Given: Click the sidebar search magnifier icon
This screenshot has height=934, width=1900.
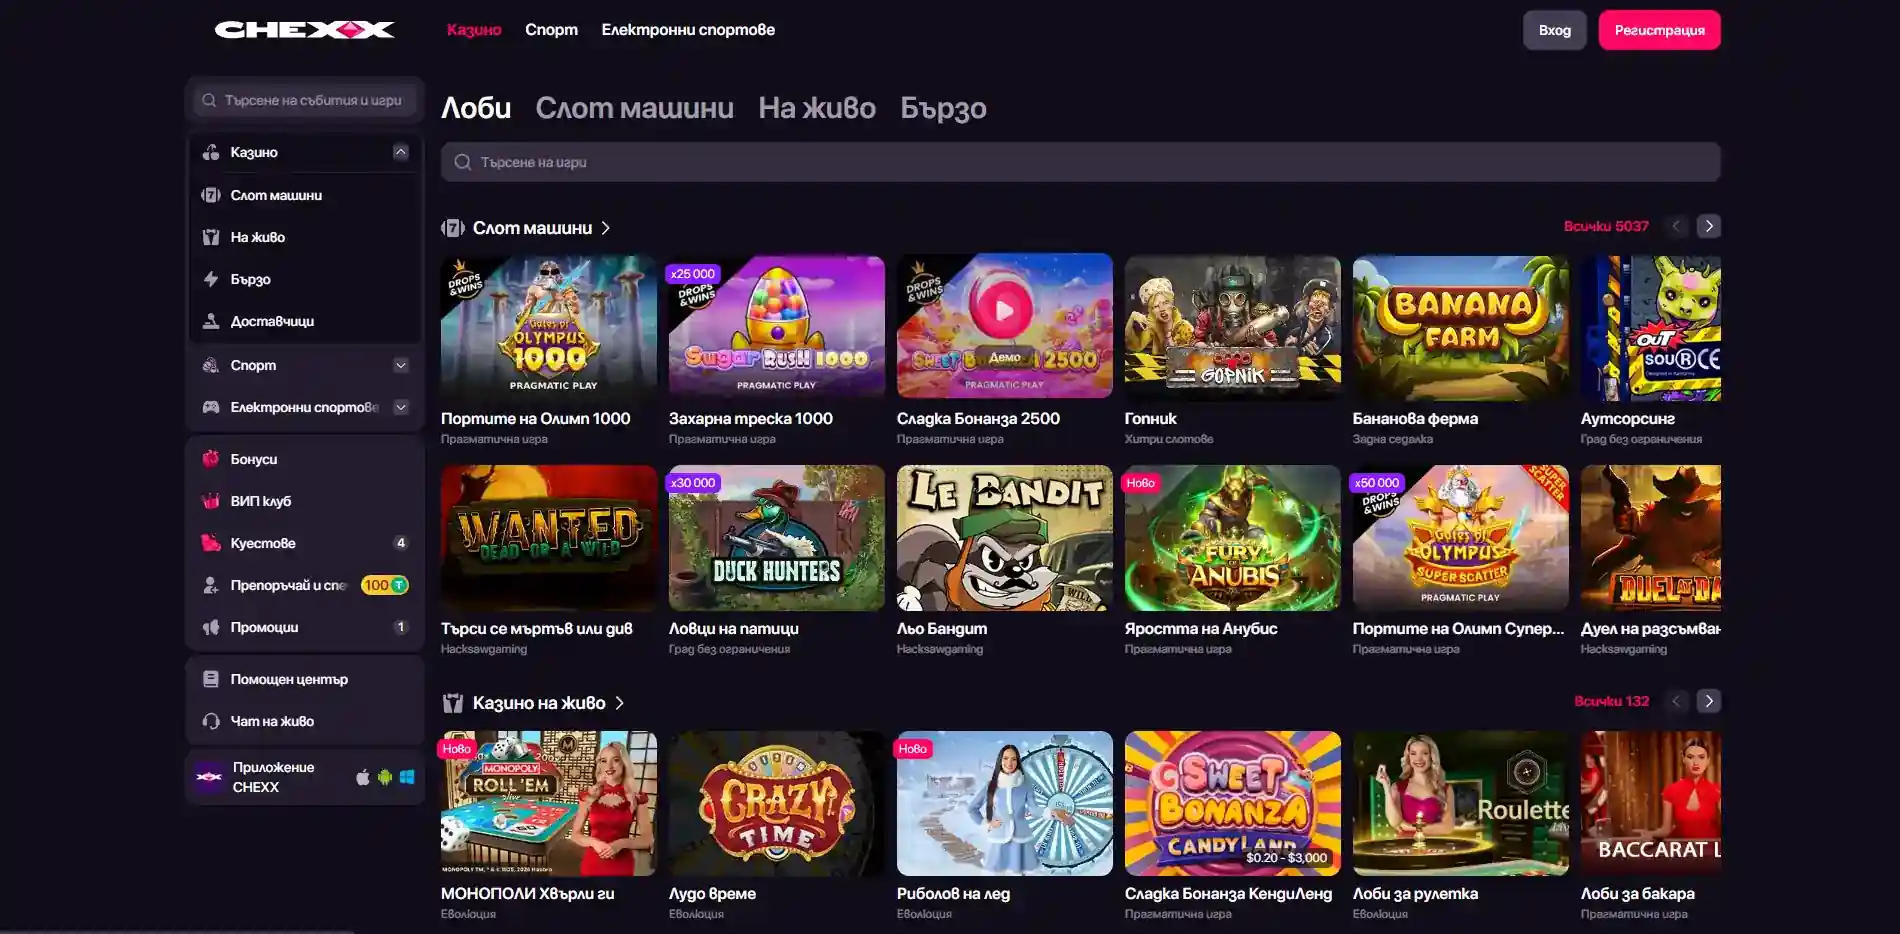Looking at the screenshot, I should tap(209, 100).
